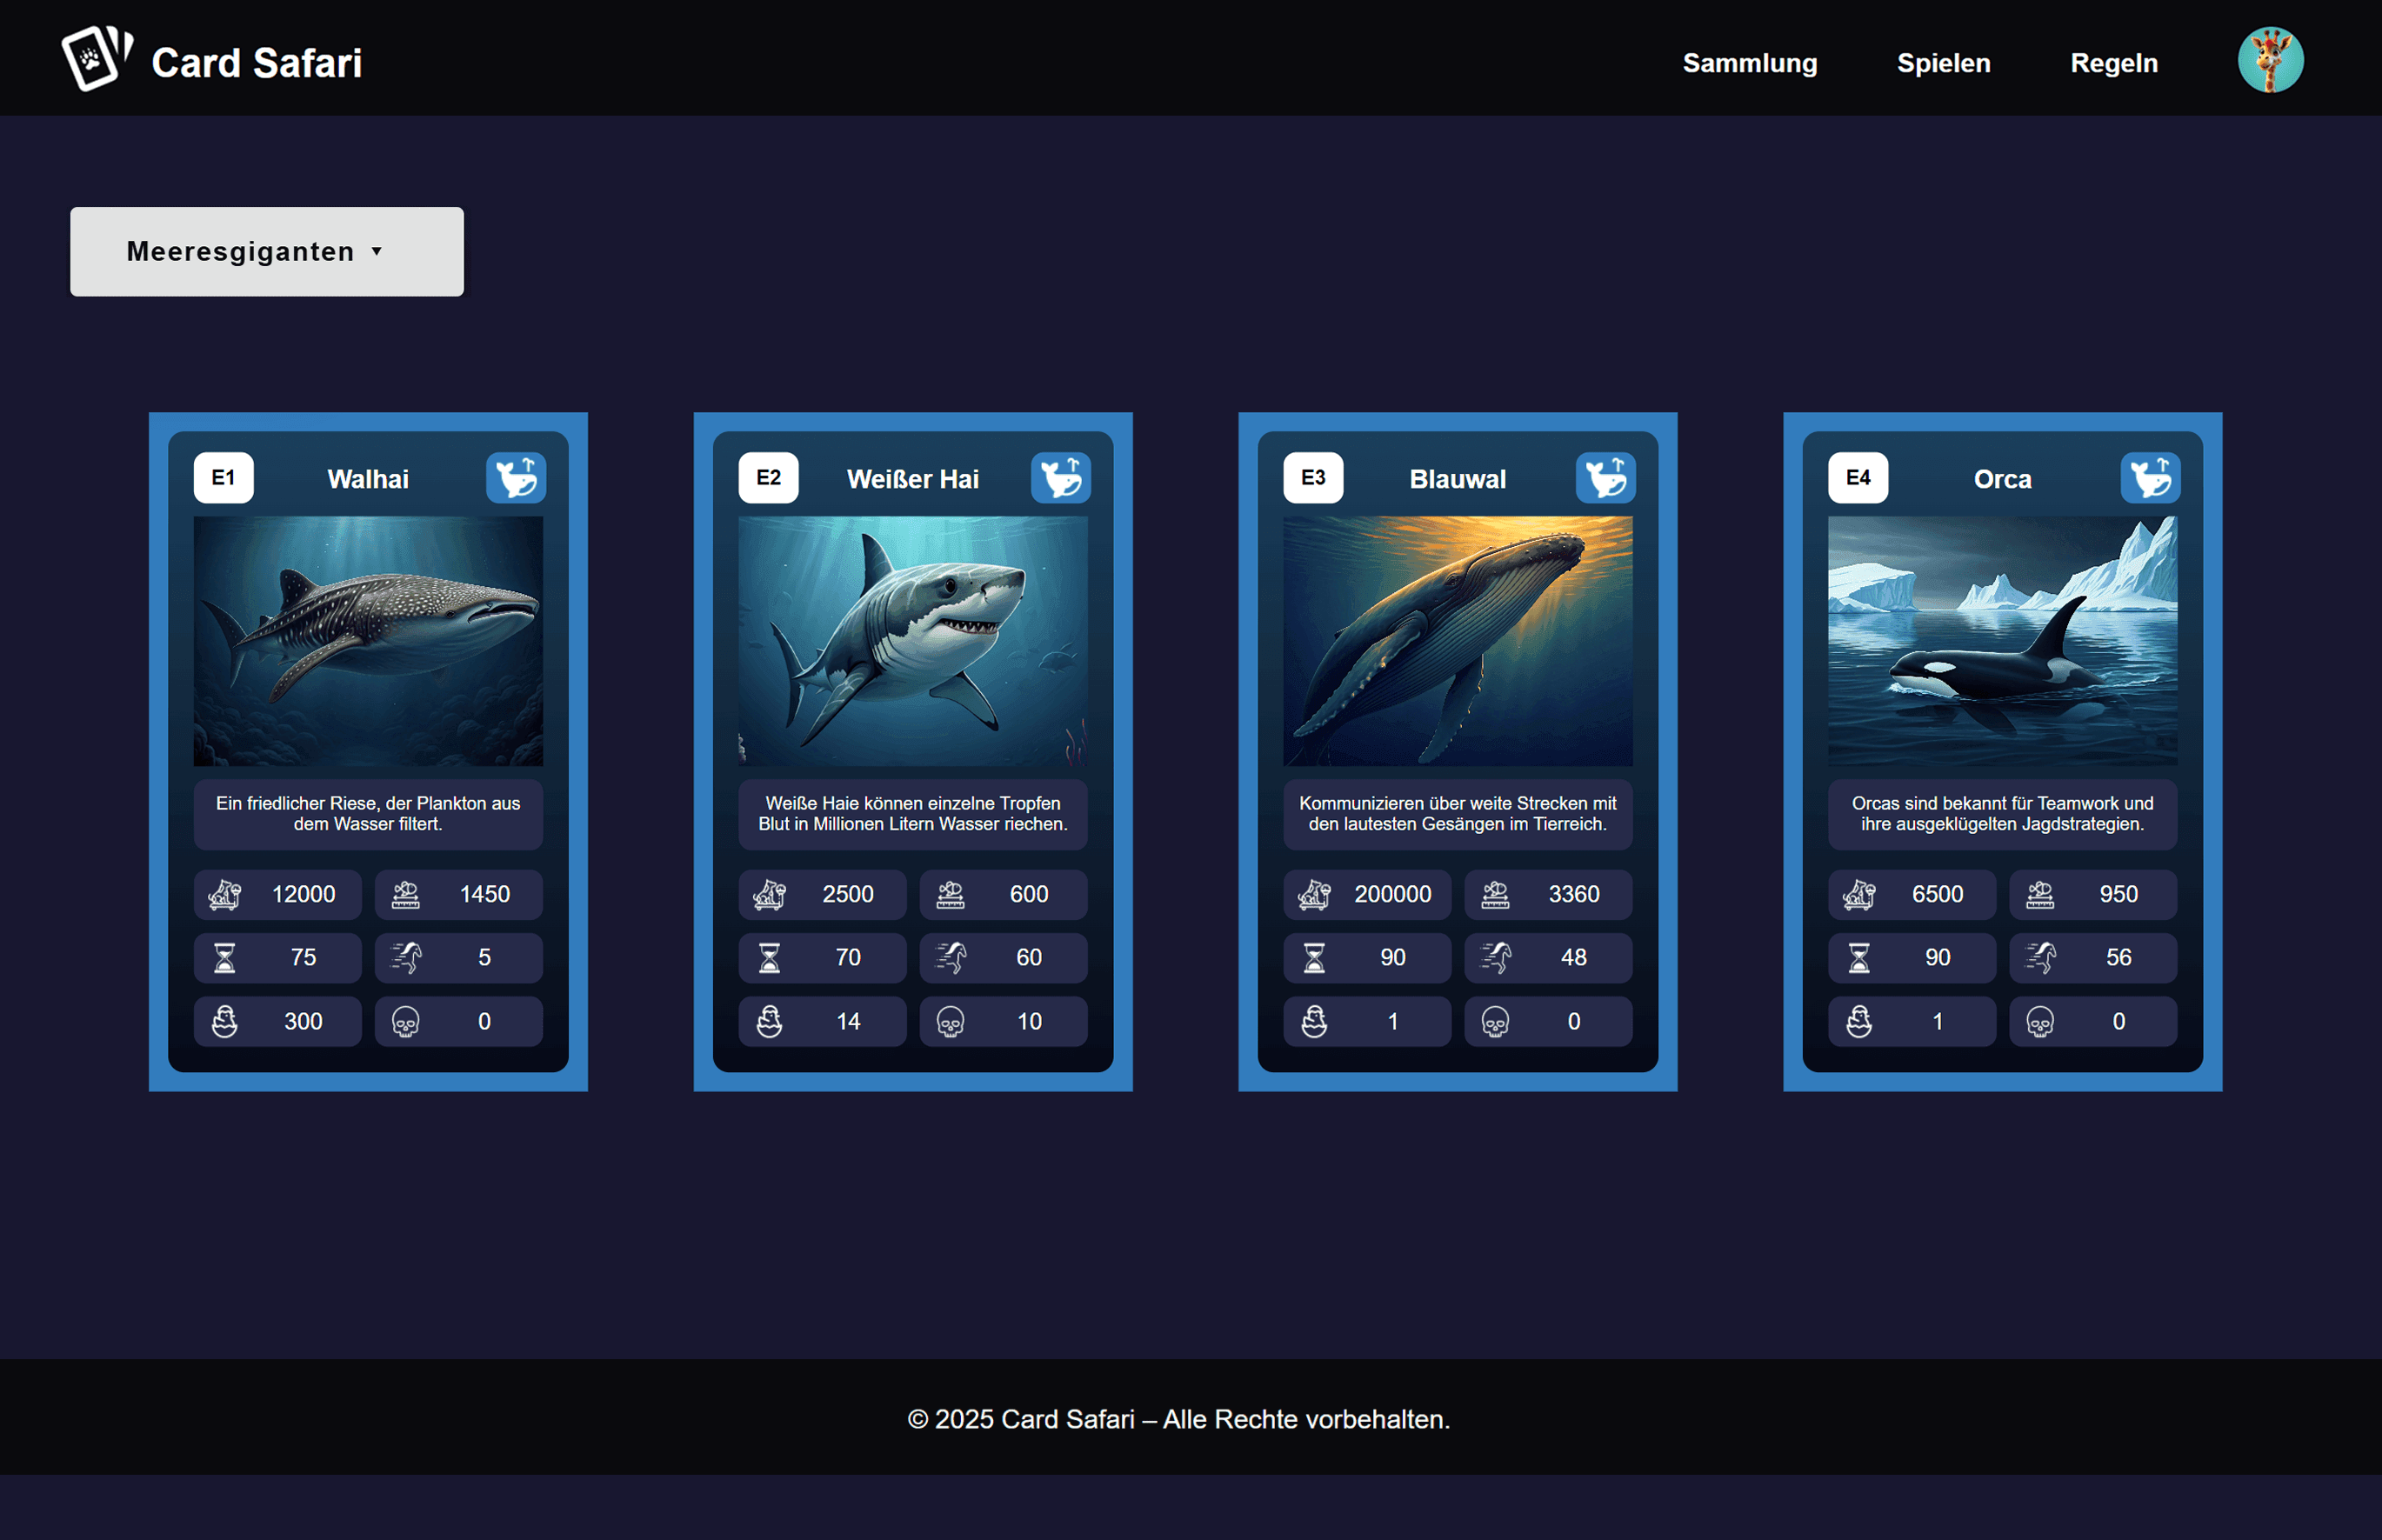Click the Card Safari logo icon
The width and height of the screenshot is (2382, 1540).
coord(97,59)
